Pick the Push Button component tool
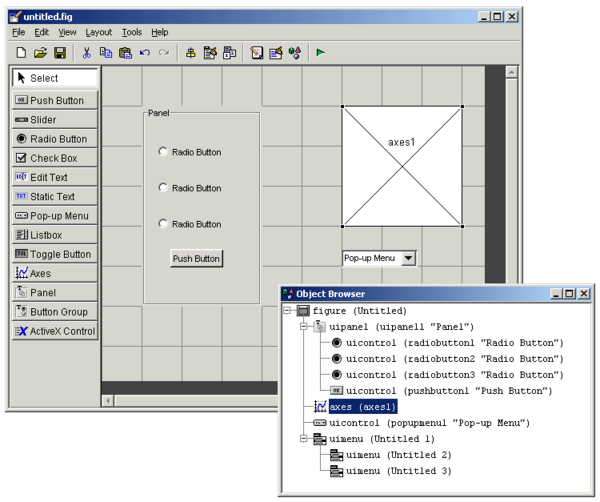600x502 pixels. point(55,100)
